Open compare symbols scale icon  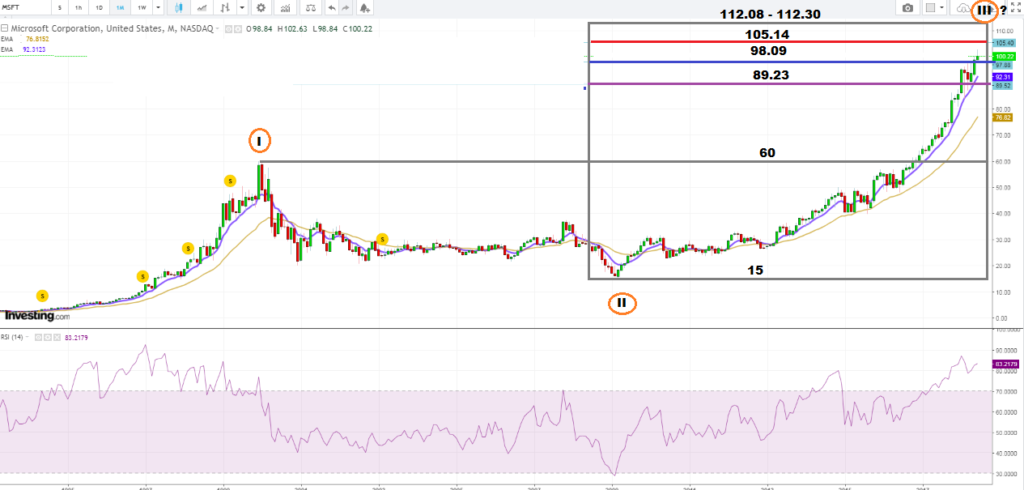coord(311,8)
